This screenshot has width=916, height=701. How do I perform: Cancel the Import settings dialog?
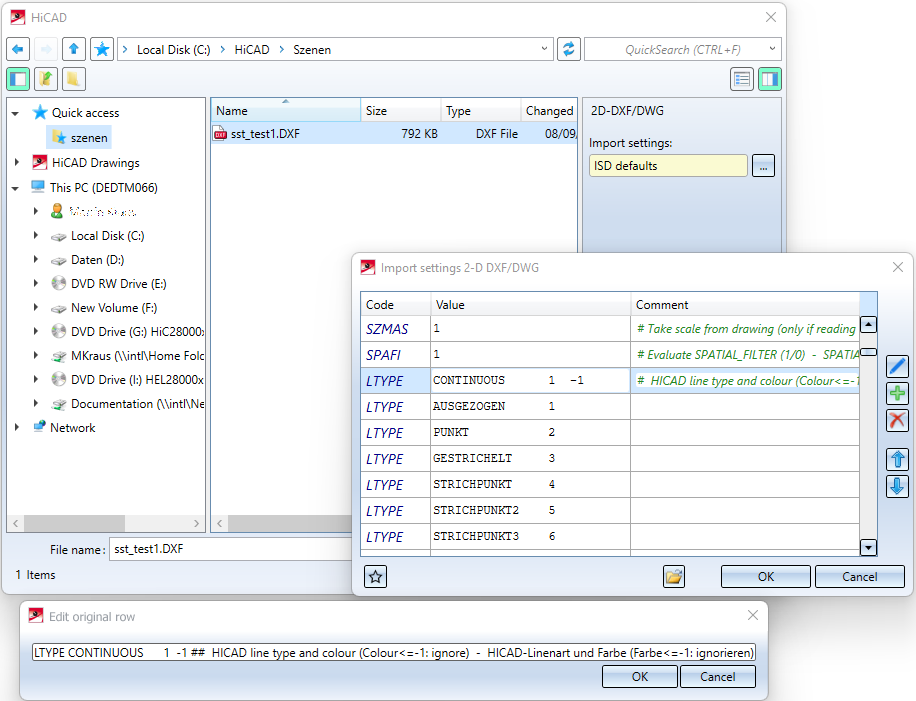click(859, 577)
